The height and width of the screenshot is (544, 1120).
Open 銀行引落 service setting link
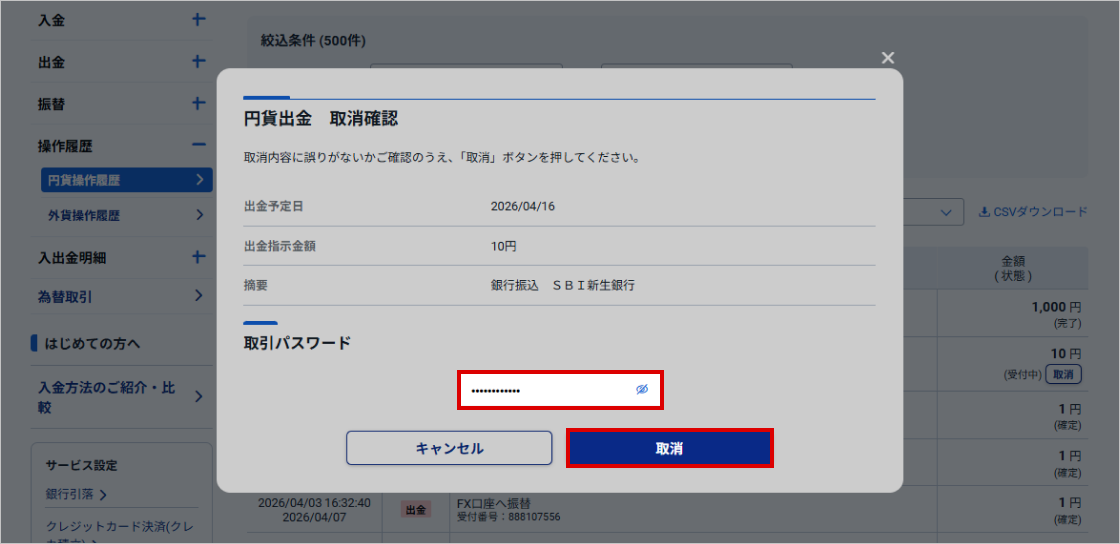coord(77,494)
